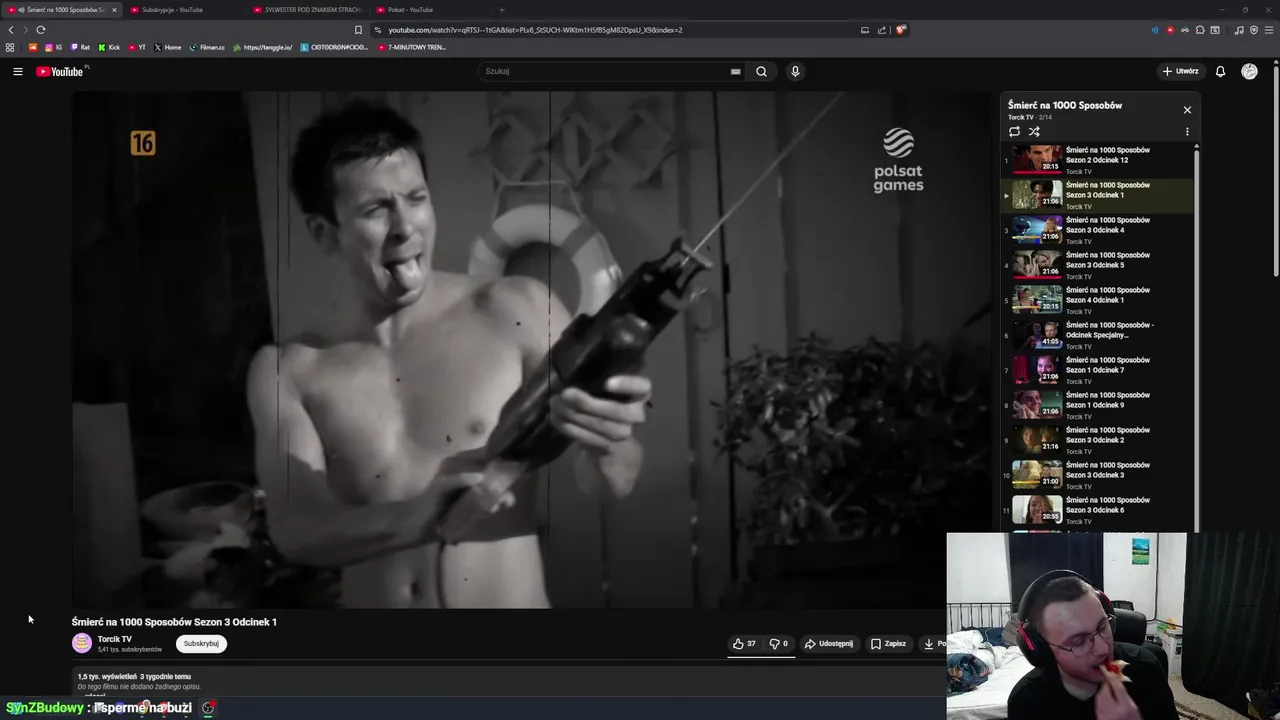Select playlist item Sezon 3 Odcinek 5

1097,265
